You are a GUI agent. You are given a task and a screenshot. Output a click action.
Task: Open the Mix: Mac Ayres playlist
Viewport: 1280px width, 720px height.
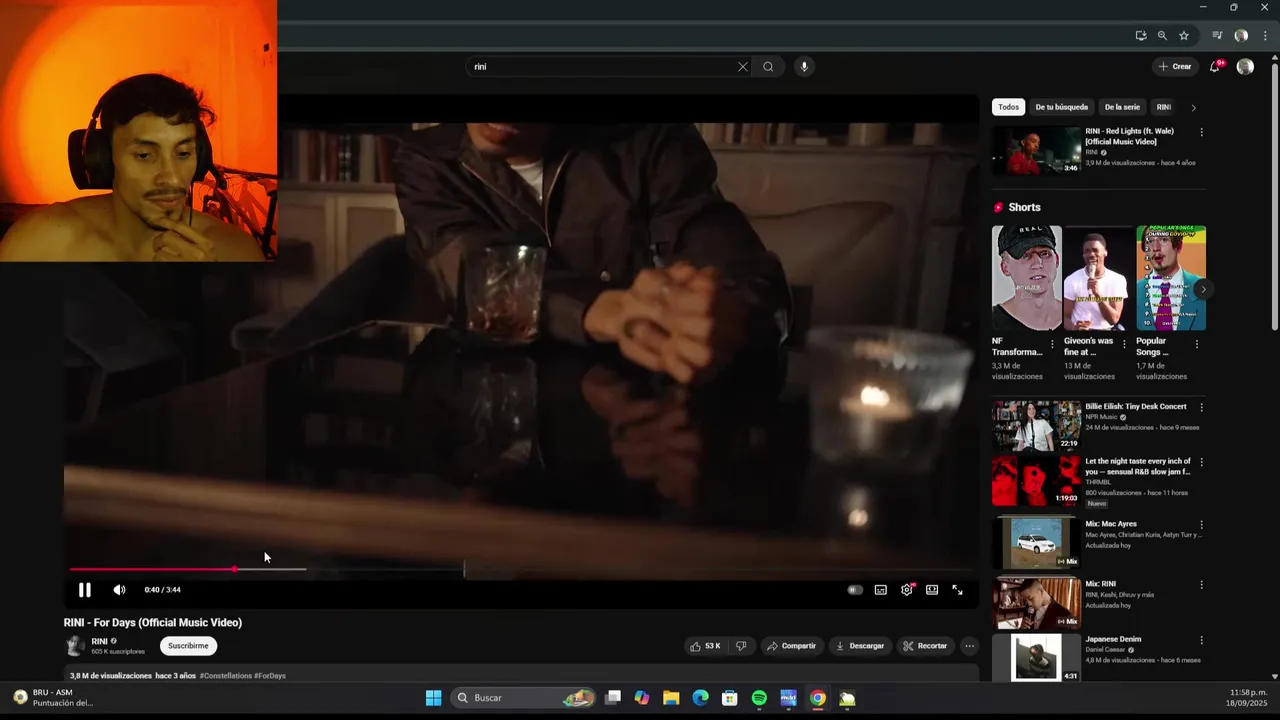(x=1036, y=543)
